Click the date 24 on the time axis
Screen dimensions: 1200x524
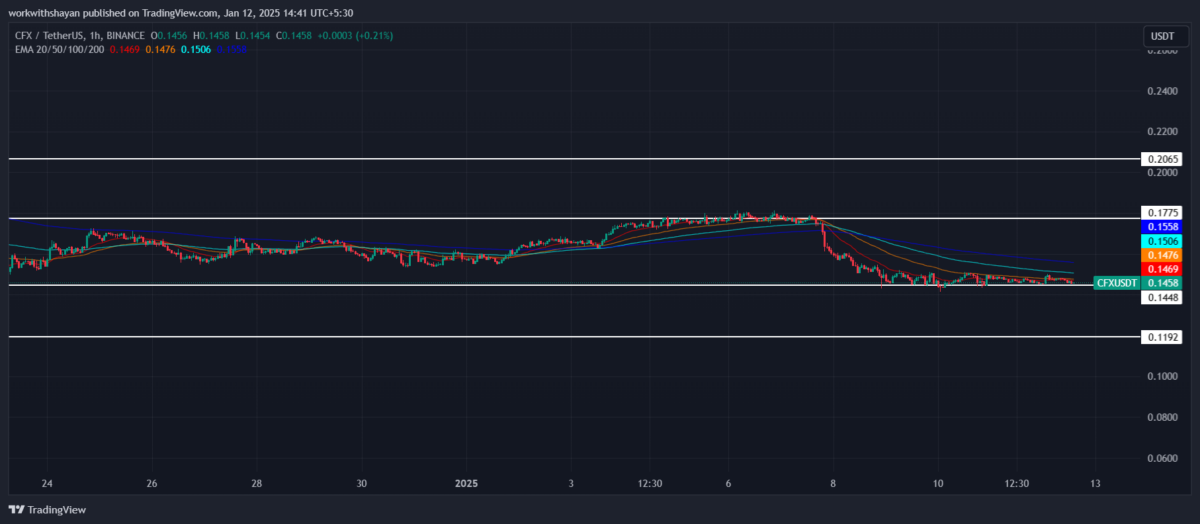tap(47, 484)
